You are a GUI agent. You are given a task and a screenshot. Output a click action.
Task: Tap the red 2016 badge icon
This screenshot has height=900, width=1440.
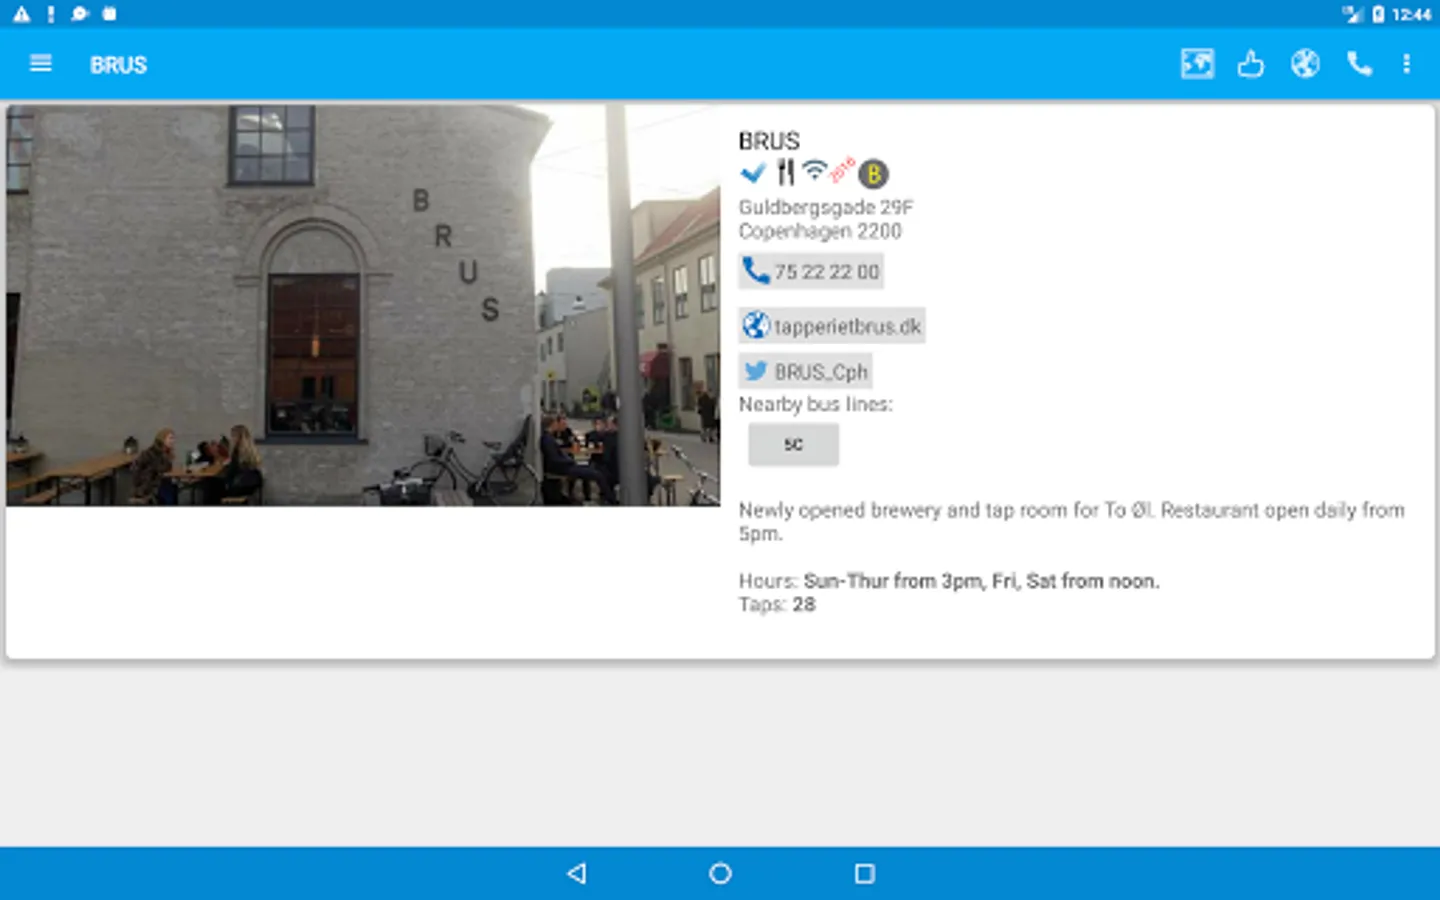(x=843, y=169)
